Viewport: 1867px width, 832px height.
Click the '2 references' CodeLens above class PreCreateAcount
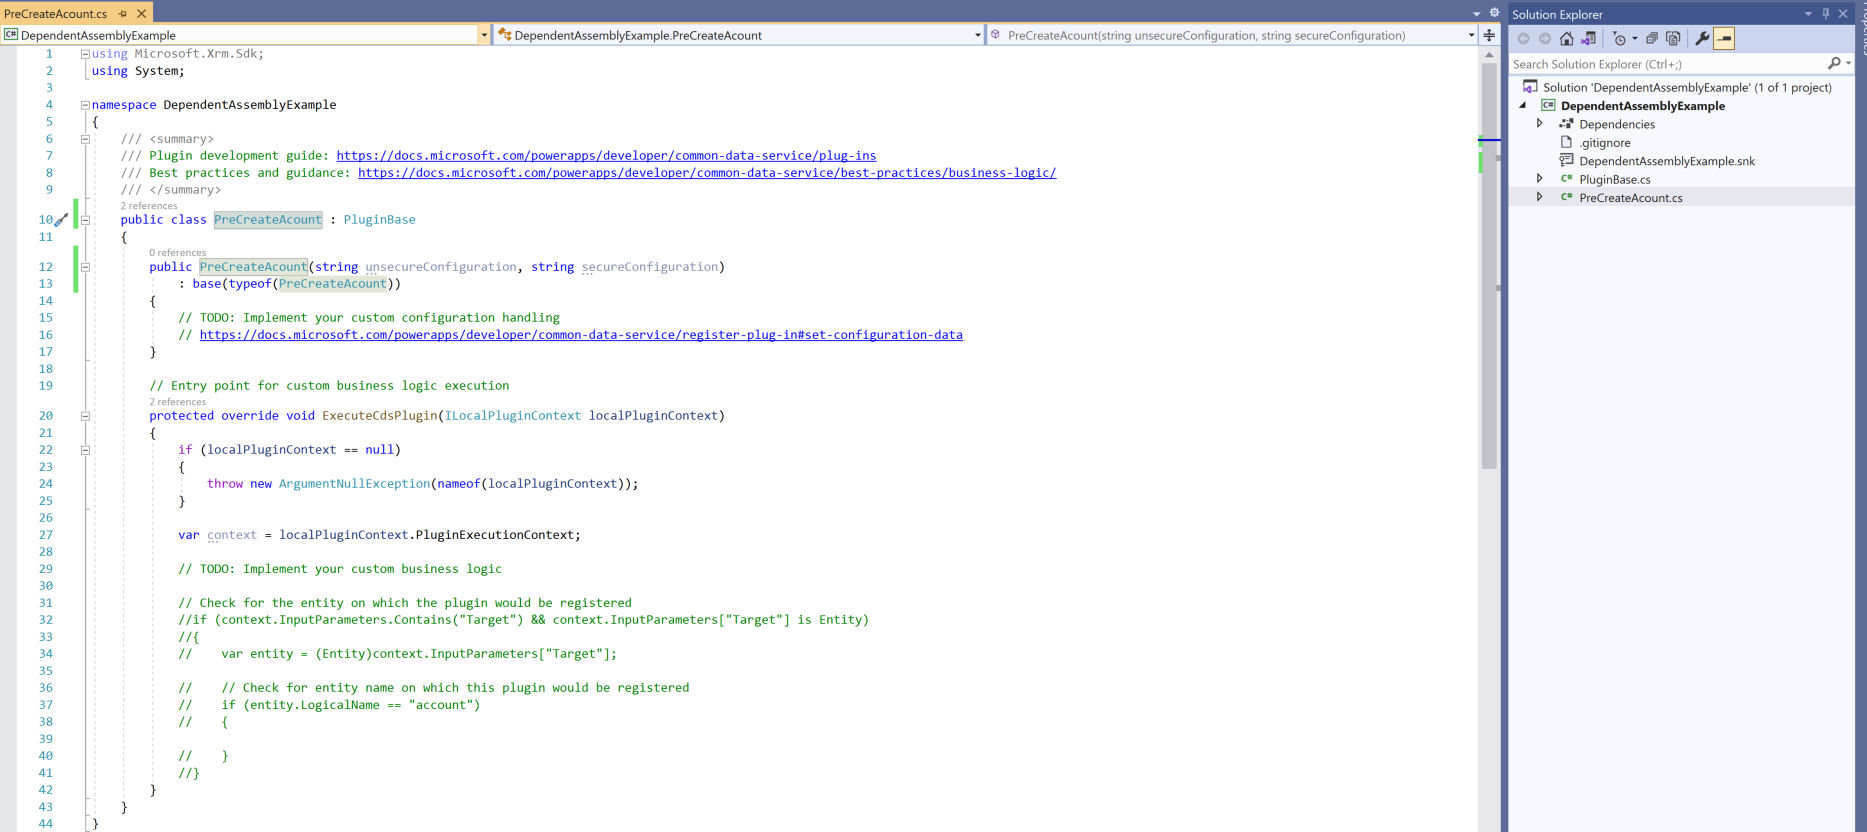149,206
